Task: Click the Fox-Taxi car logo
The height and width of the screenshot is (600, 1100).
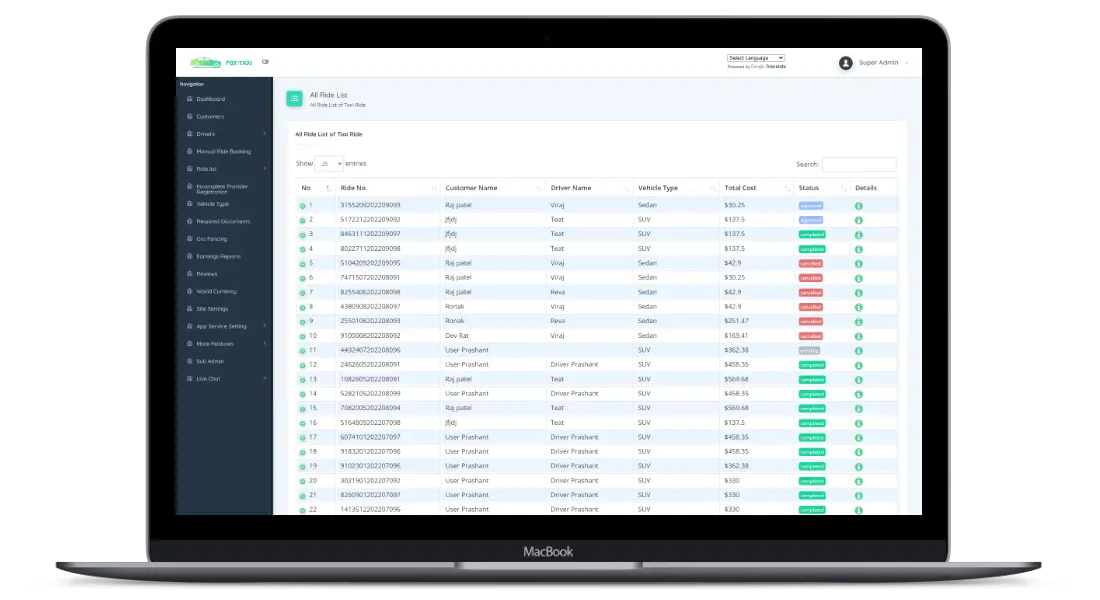Action: [x=206, y=62]
